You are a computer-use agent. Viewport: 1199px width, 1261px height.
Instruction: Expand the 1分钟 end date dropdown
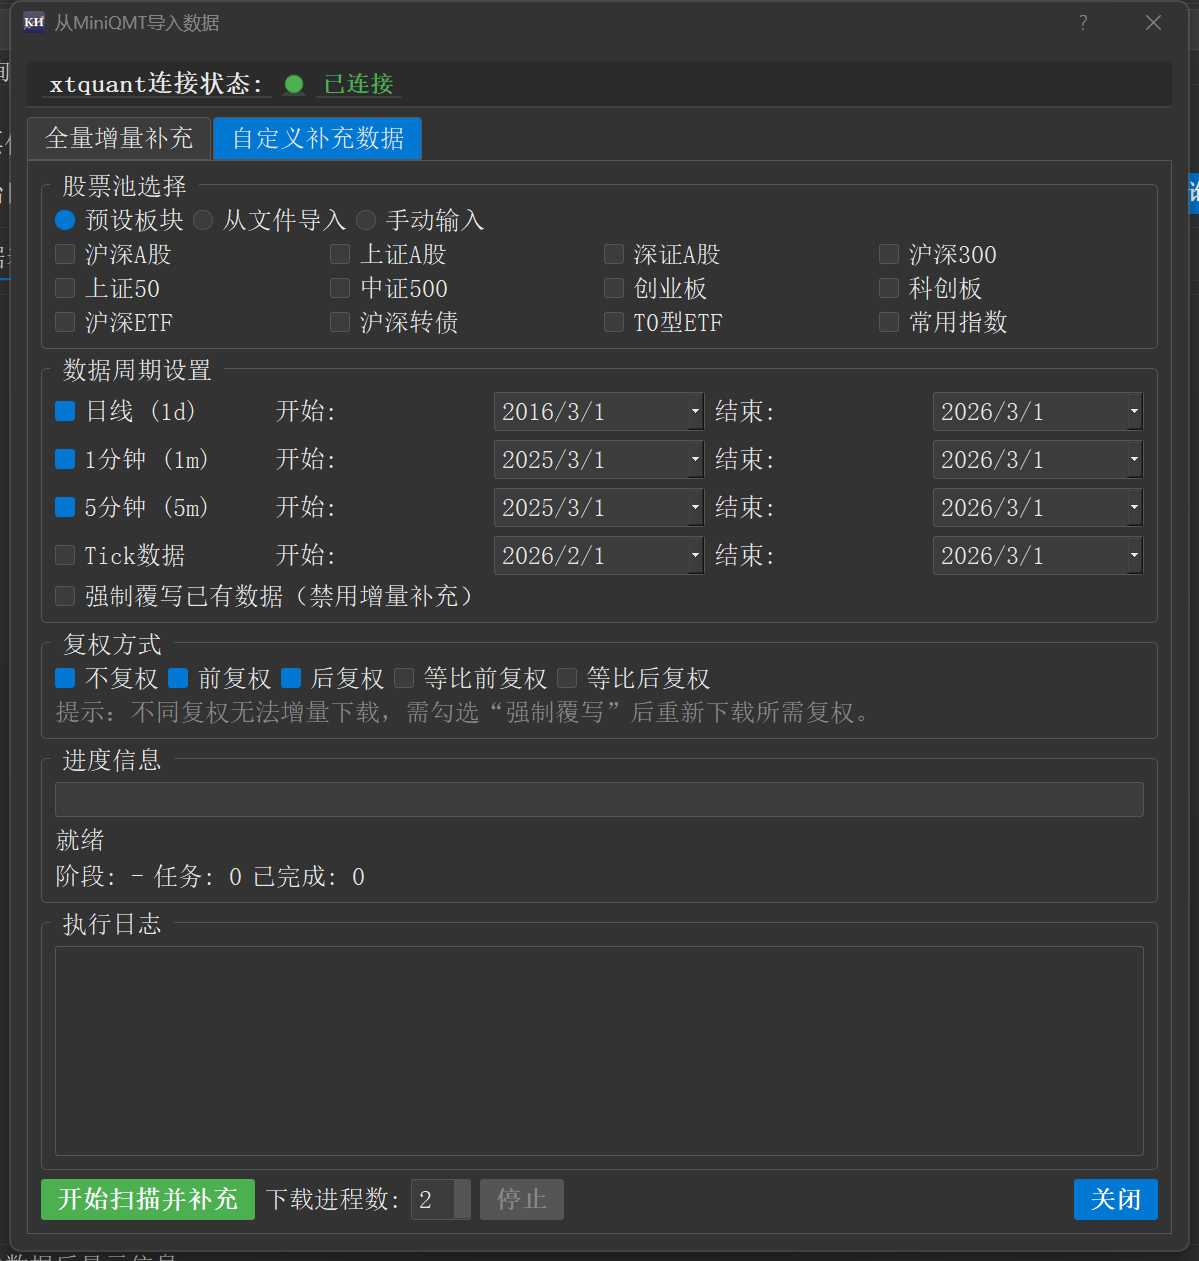pos(1134,459)
